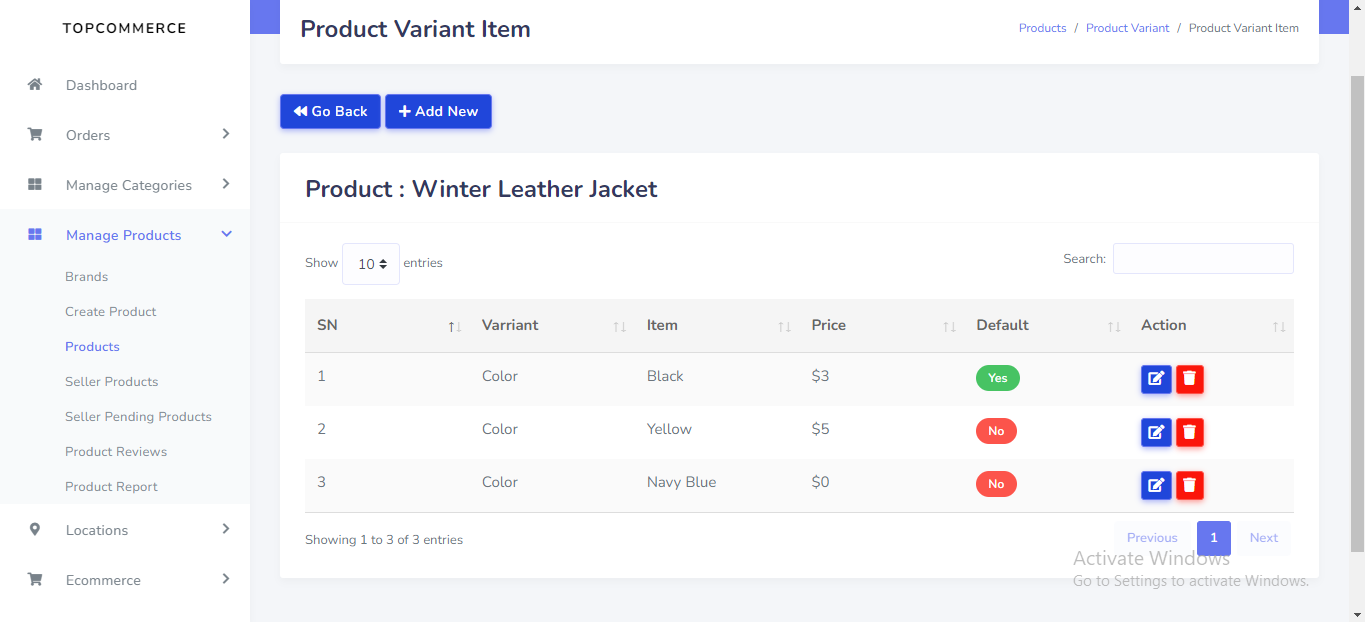Open the Brands submenu item
Viewport: 1365px width, 622px height.
coord(86,276)
